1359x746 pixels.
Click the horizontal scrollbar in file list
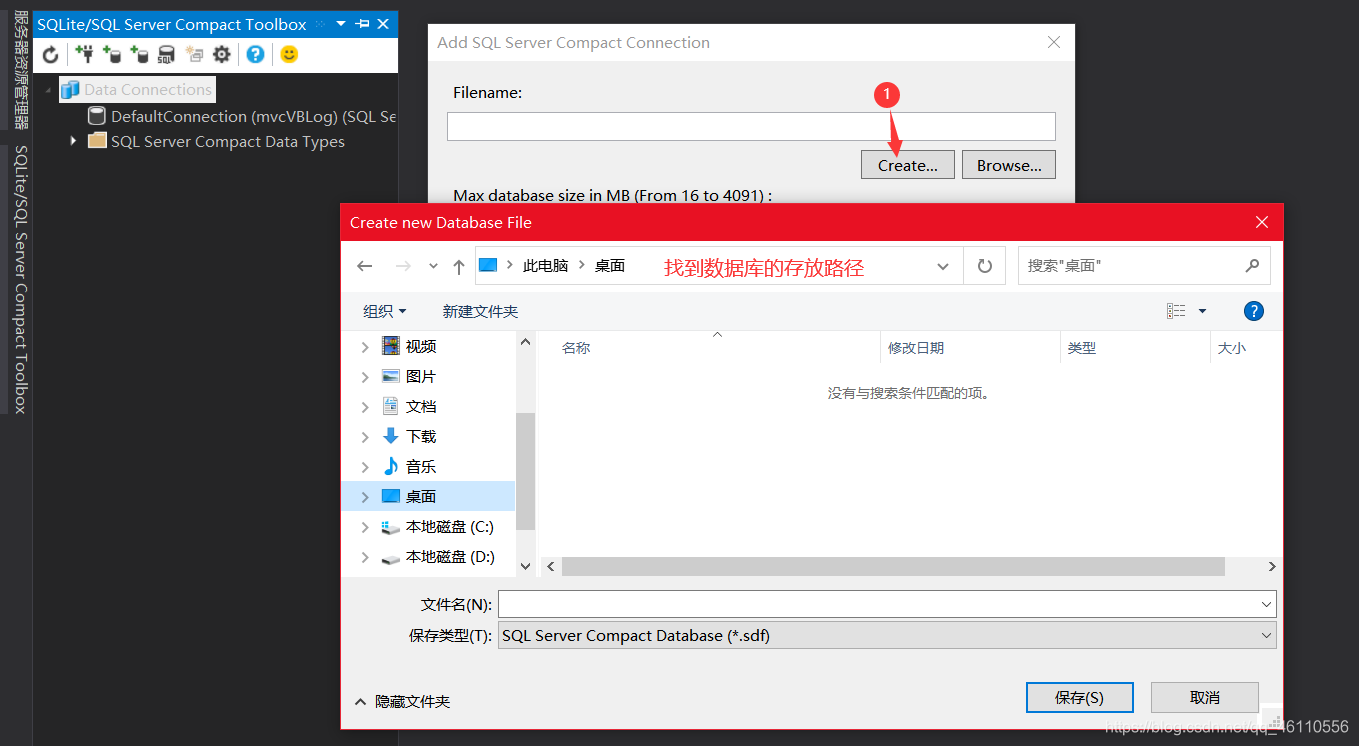point(892,566)
